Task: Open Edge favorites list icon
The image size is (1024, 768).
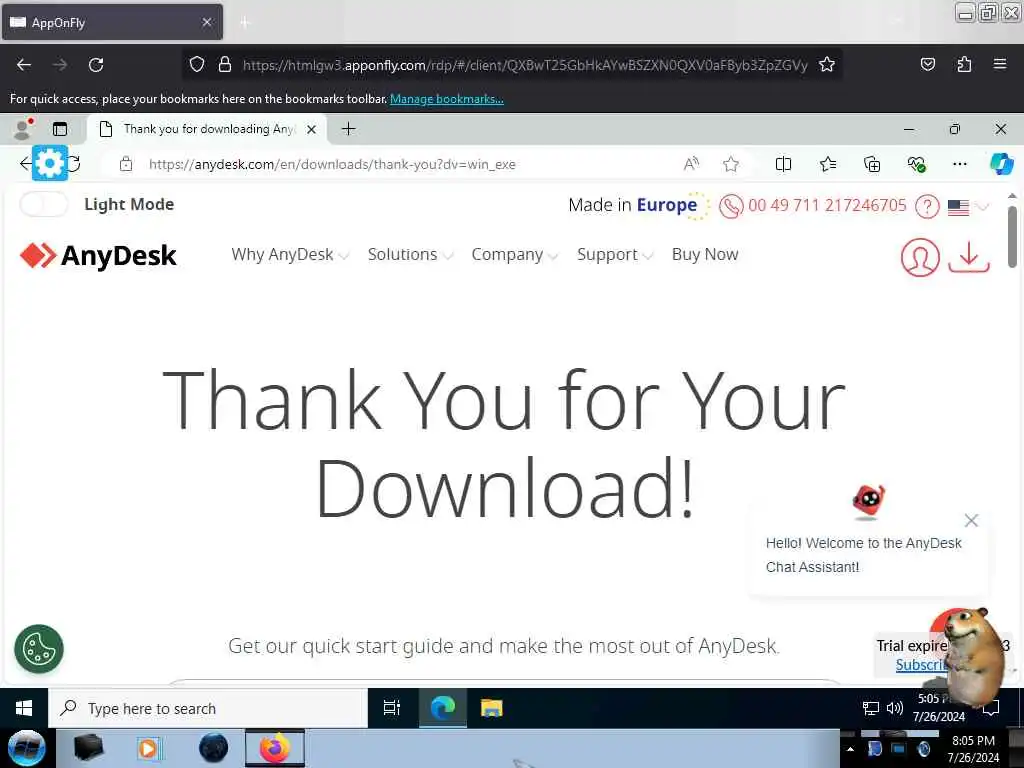Action: tap(828, 165)
